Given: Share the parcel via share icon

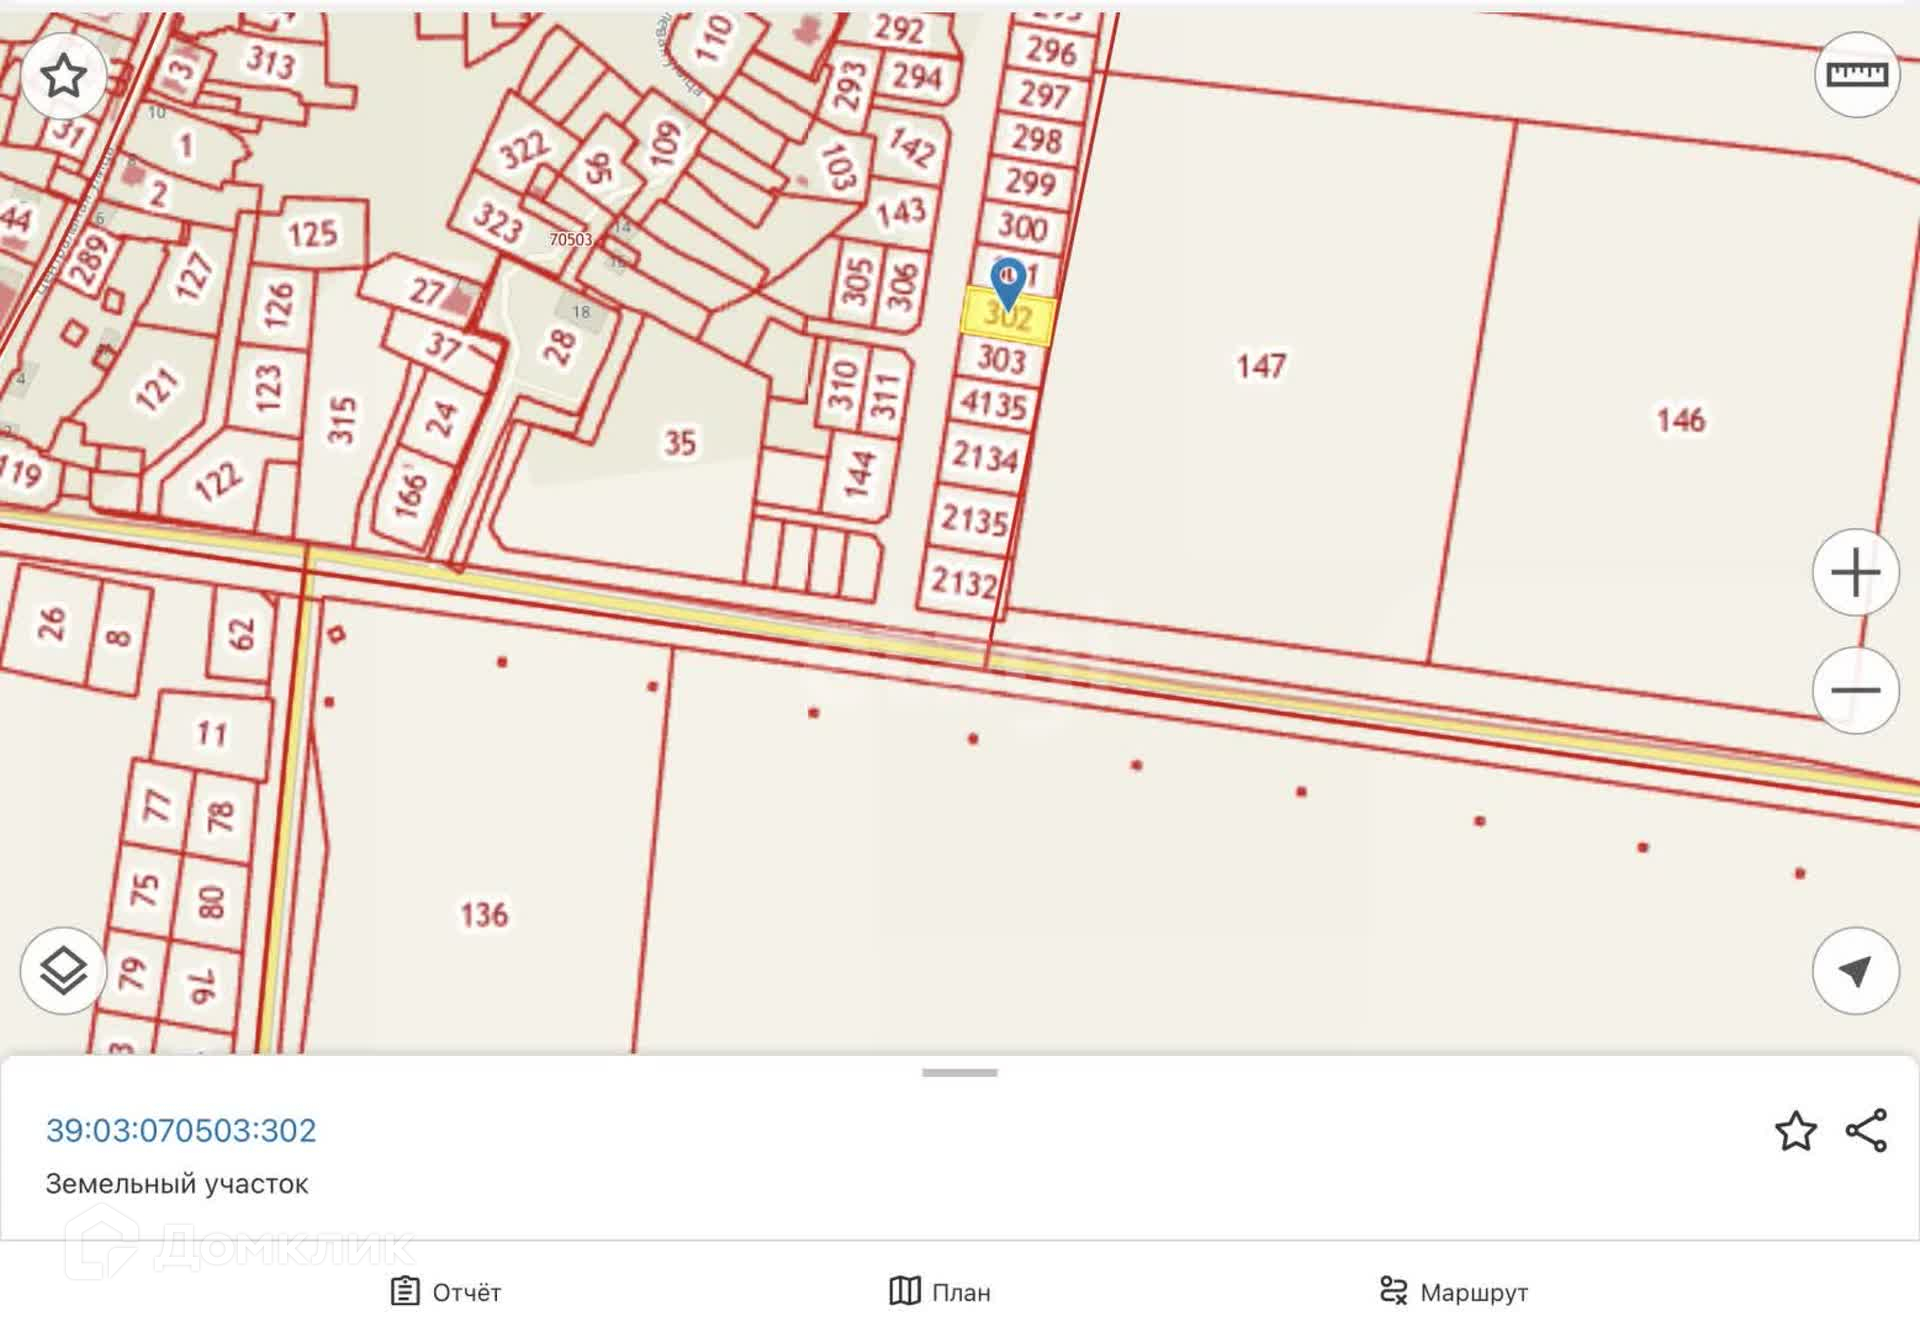Looking at the screenshot, I should pos(1866,1131).
